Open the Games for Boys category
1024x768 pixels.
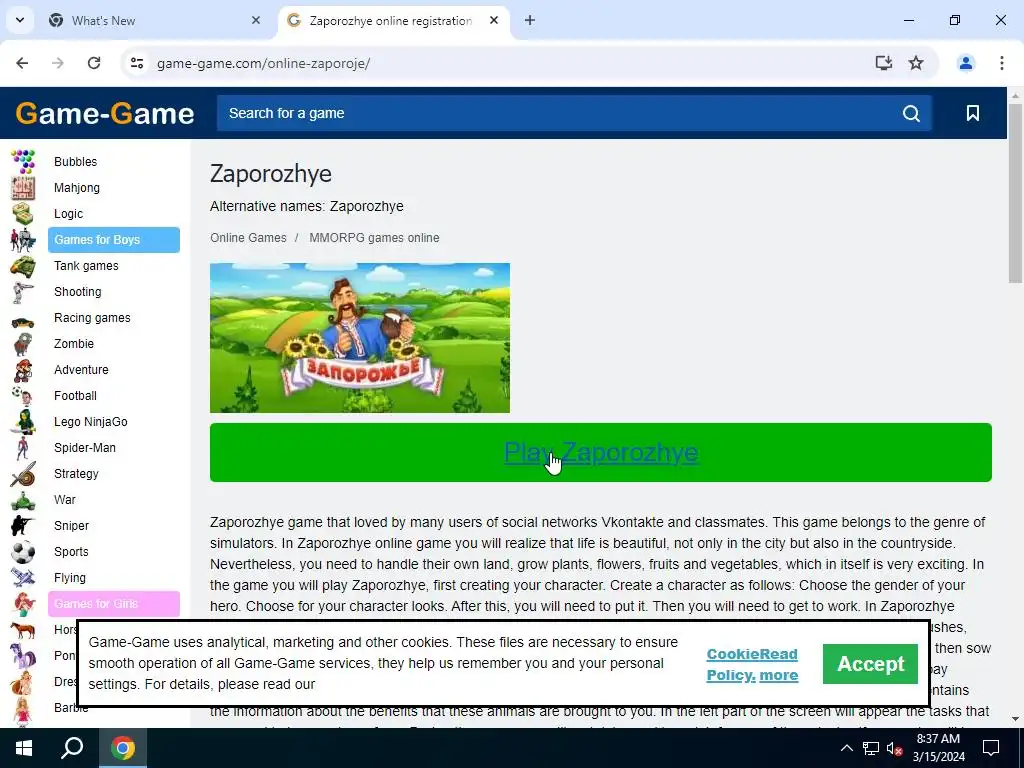point(114,240)
